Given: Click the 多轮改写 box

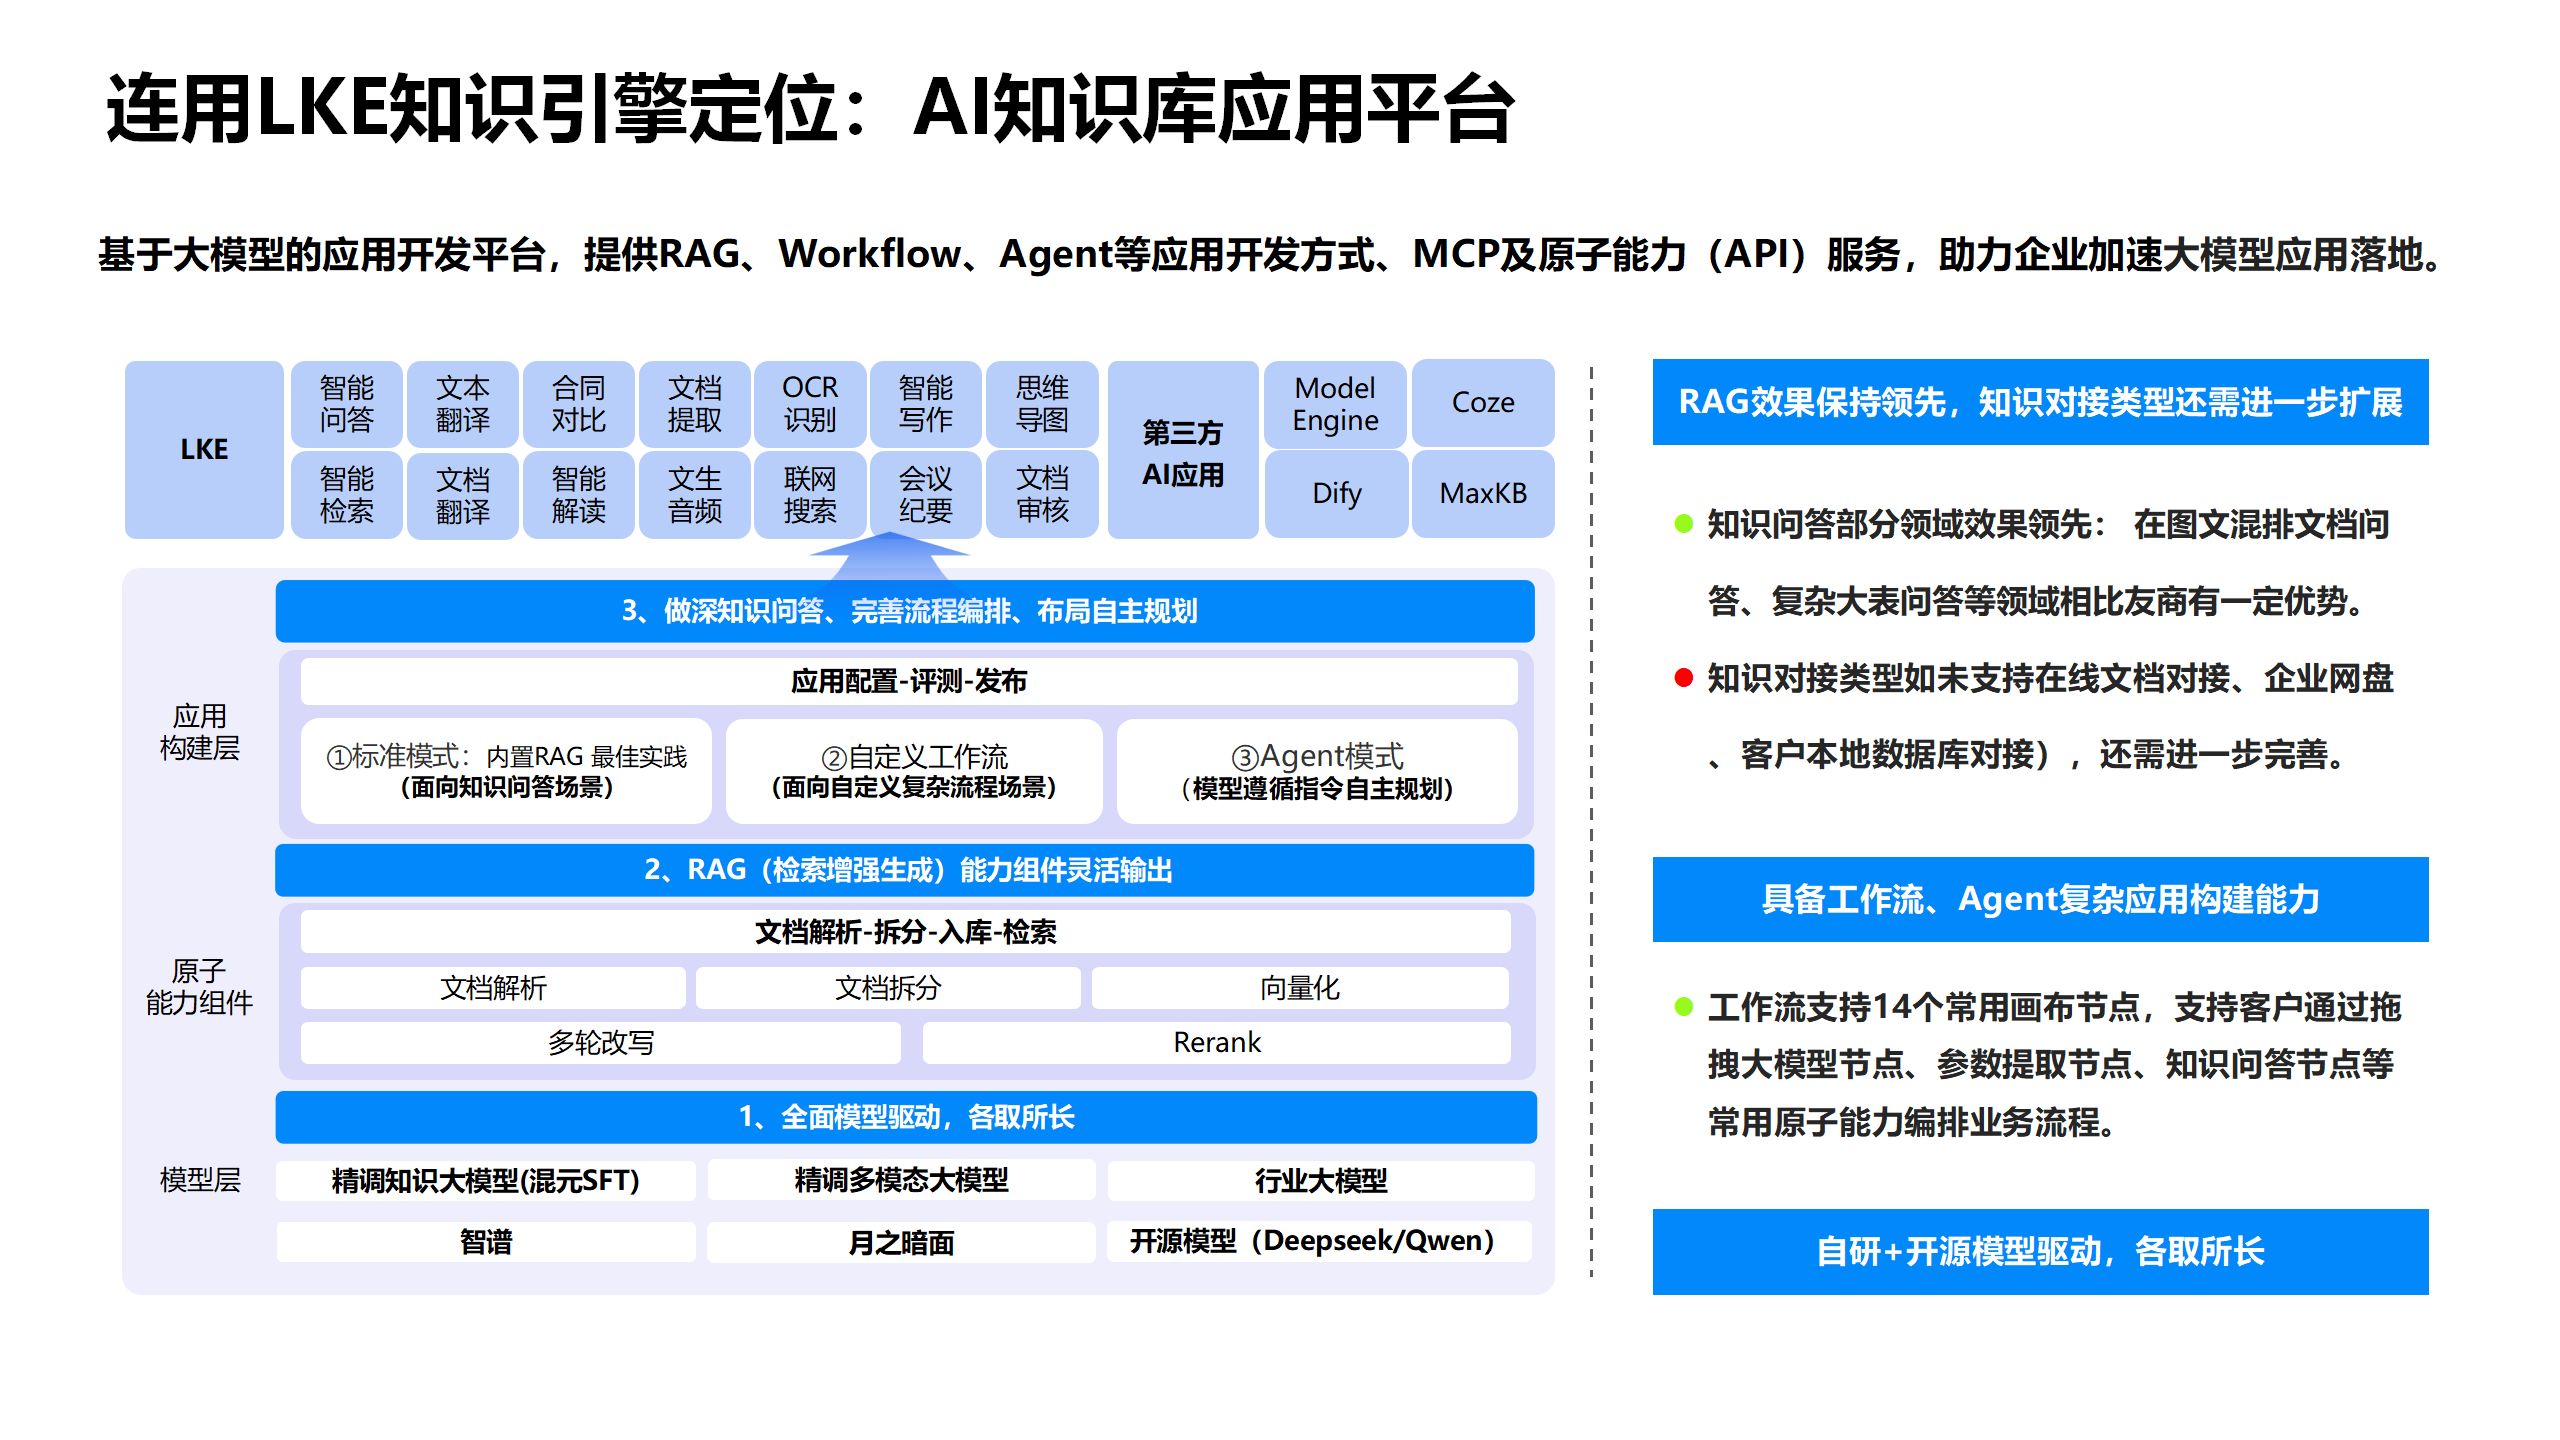Looking at the screenshot, I should (600, 1043).
